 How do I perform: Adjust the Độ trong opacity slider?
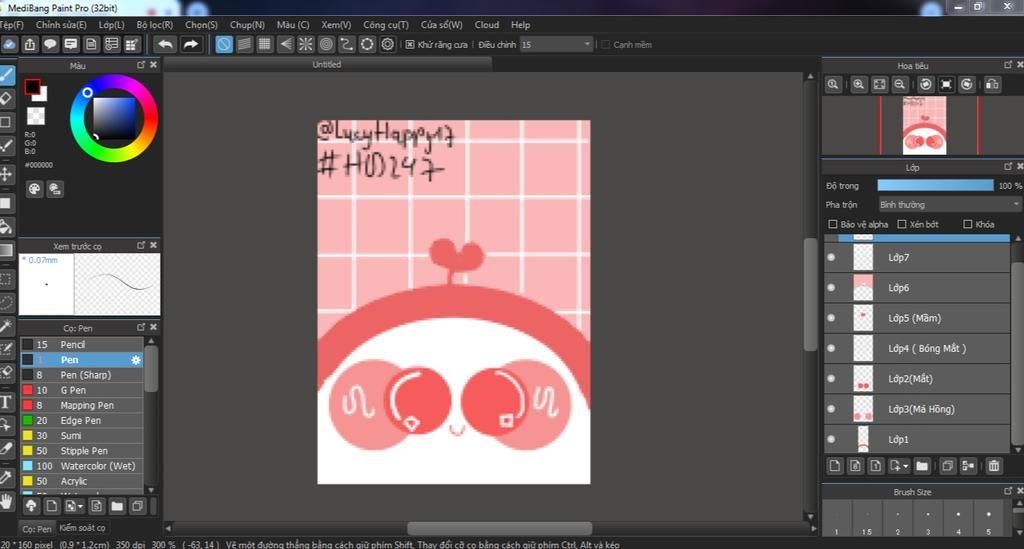click(x=935, y=185)
